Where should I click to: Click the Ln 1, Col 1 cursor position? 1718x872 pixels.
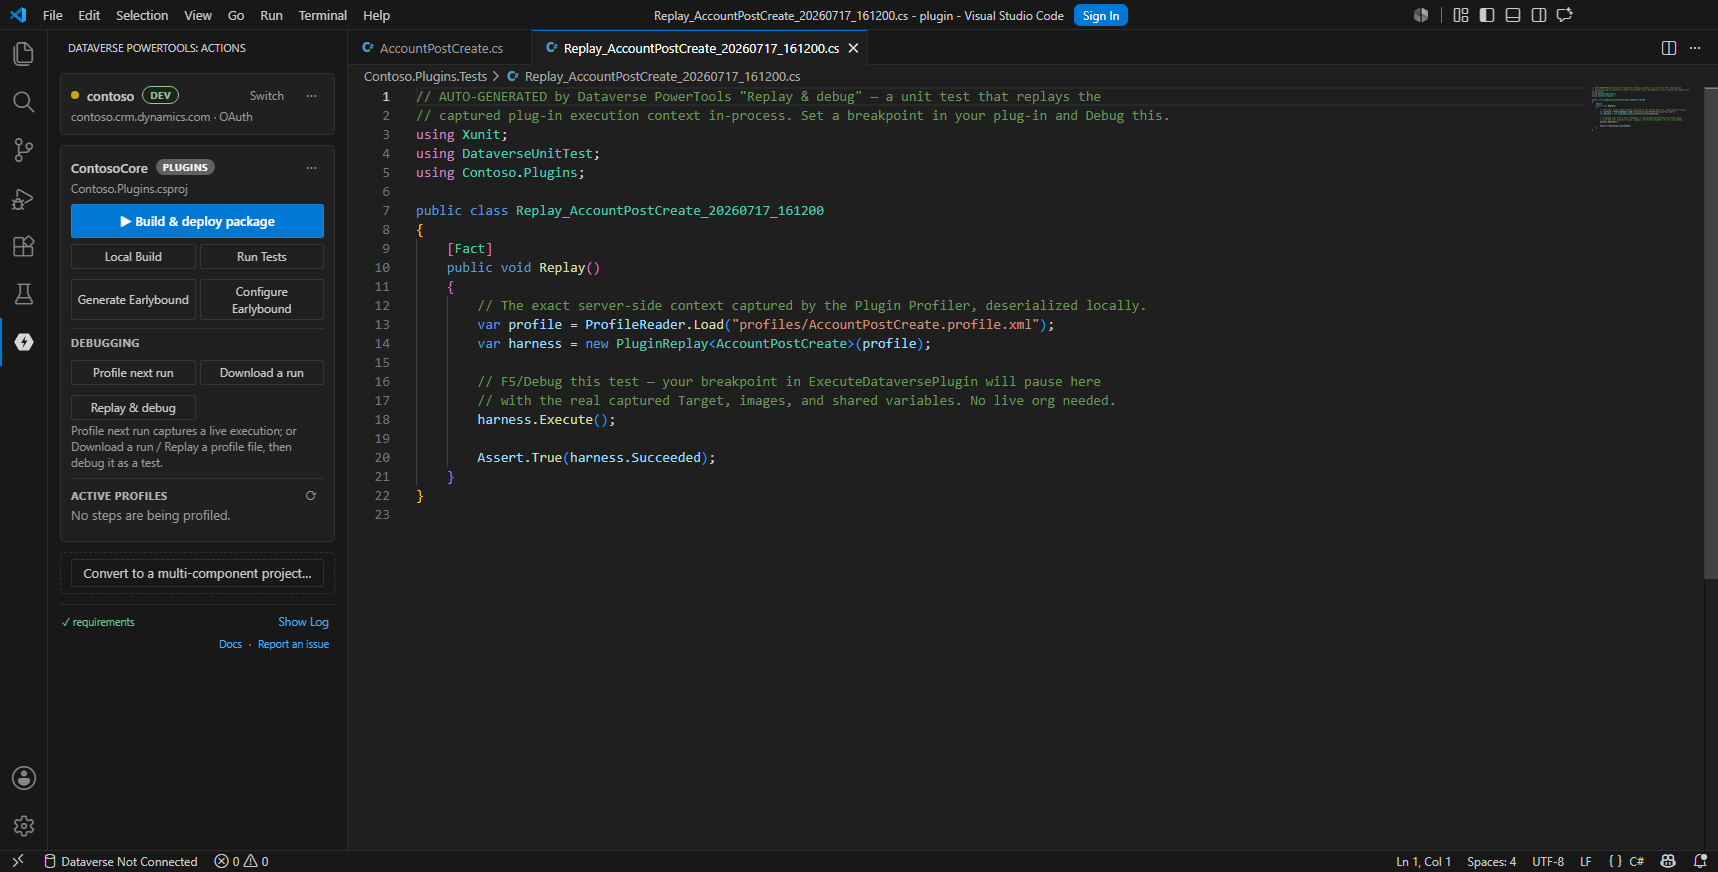click(1423, 861)
